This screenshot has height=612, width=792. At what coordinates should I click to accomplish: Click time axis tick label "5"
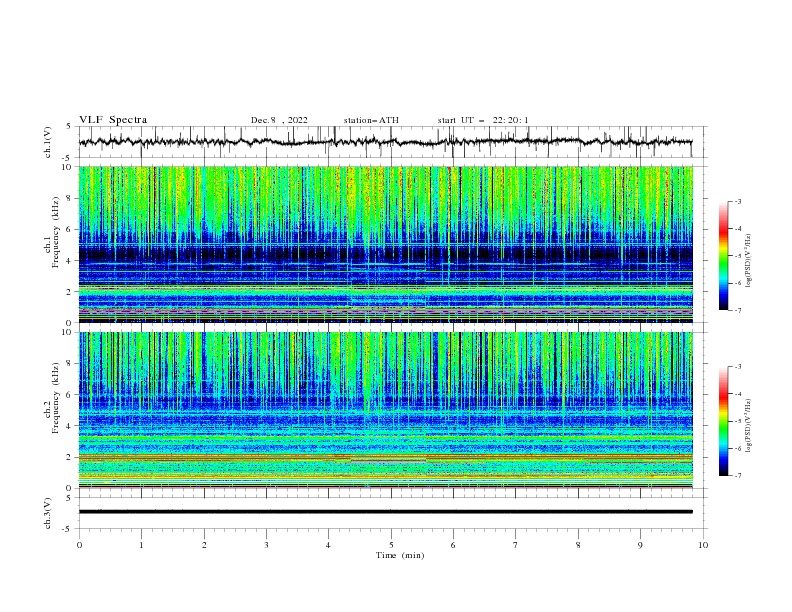391,545
